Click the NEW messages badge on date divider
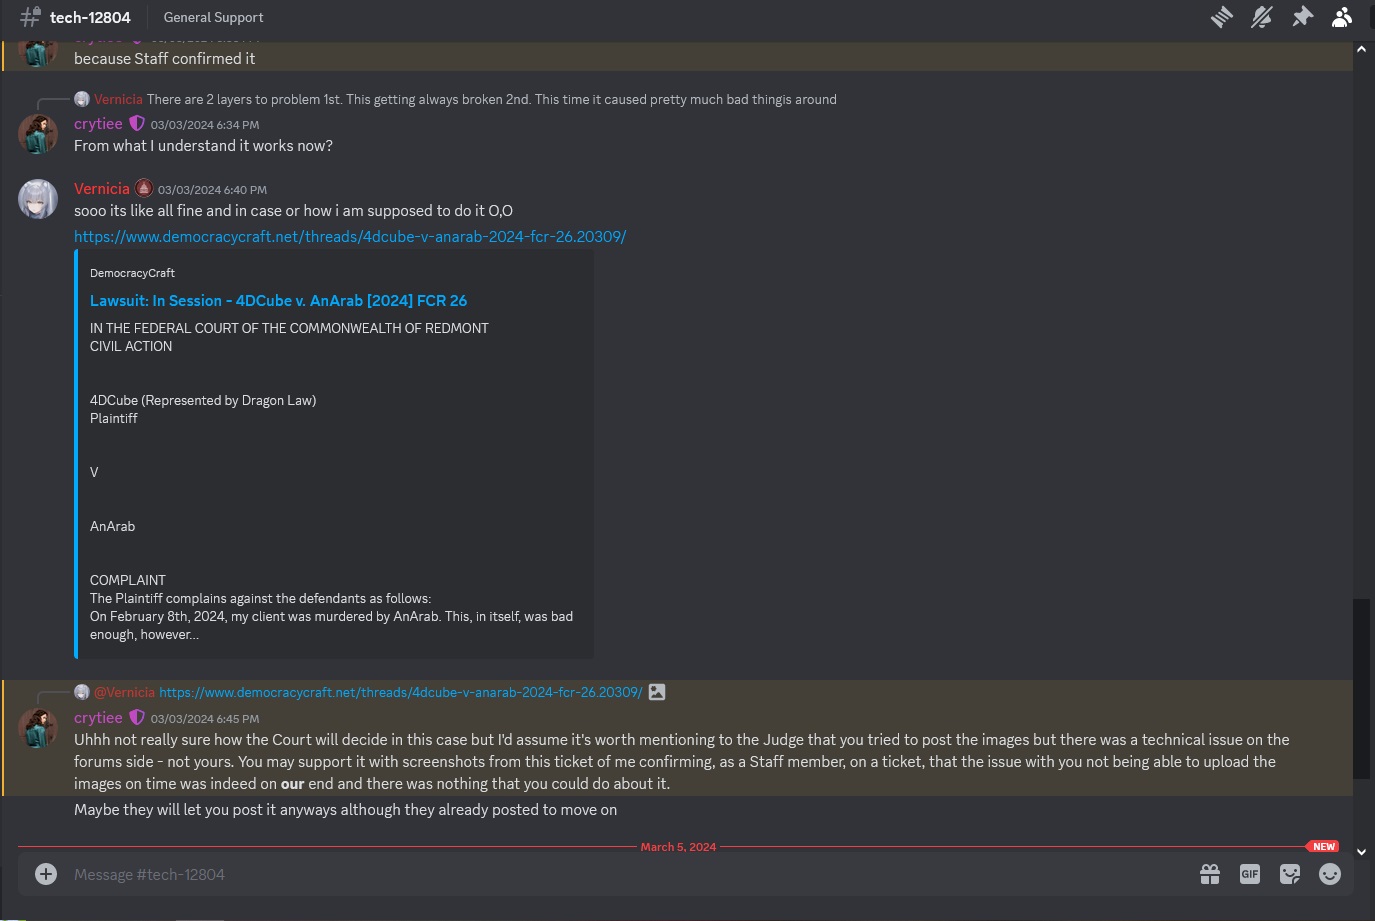Viewport: 1375px width, 921px height. [x=1323, y=846]
